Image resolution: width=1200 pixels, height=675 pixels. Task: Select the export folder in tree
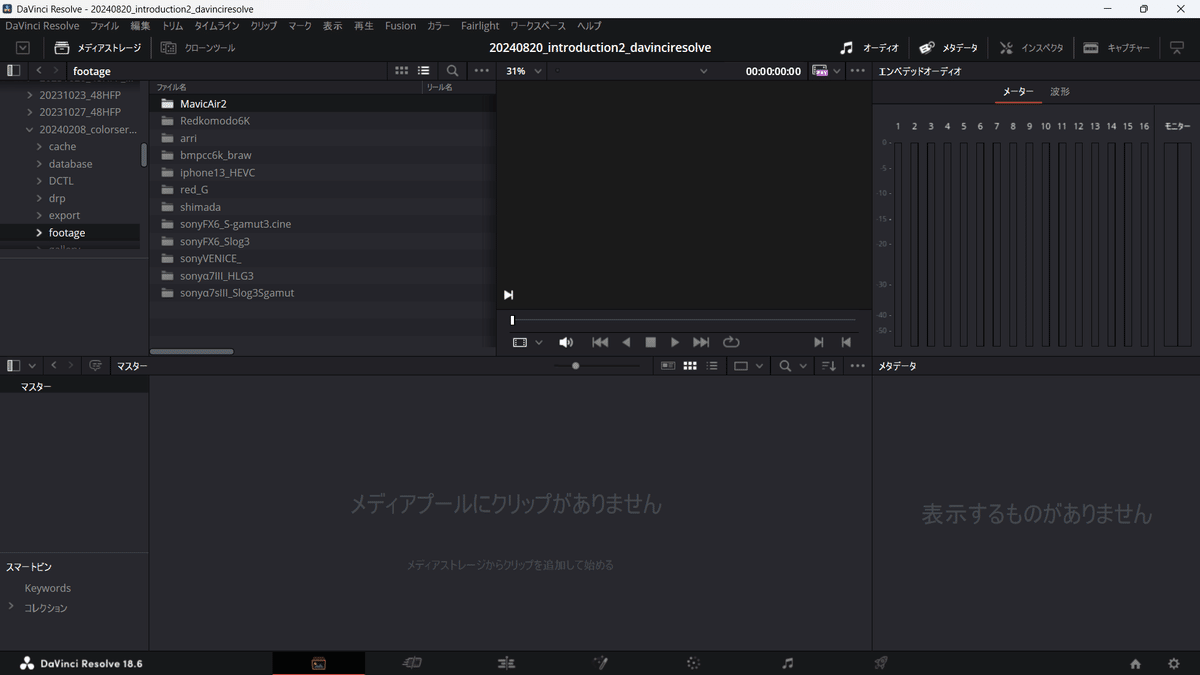[x=64, y=215]
